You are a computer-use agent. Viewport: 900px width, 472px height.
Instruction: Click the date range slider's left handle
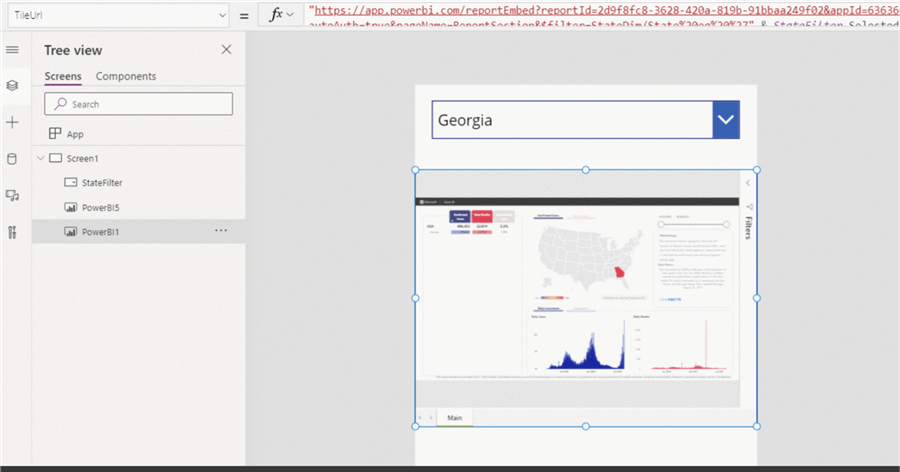[661, 225]
